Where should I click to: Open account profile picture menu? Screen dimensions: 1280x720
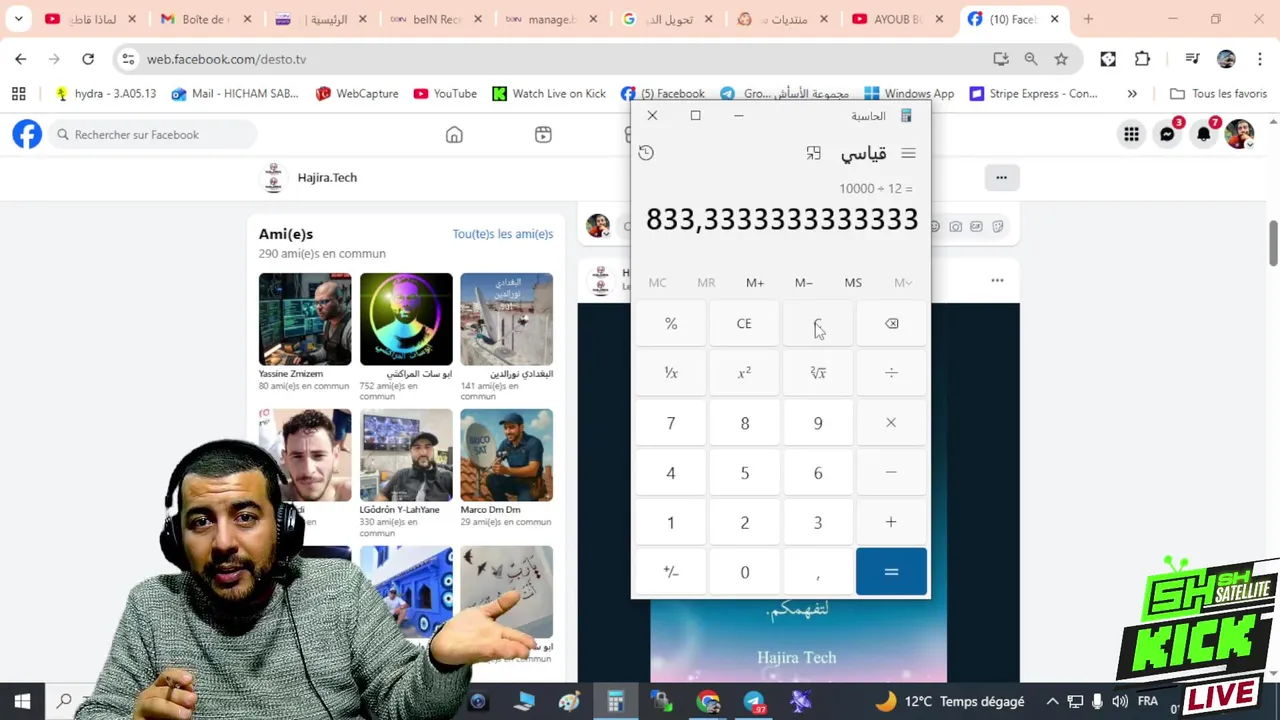(1240, 134)
